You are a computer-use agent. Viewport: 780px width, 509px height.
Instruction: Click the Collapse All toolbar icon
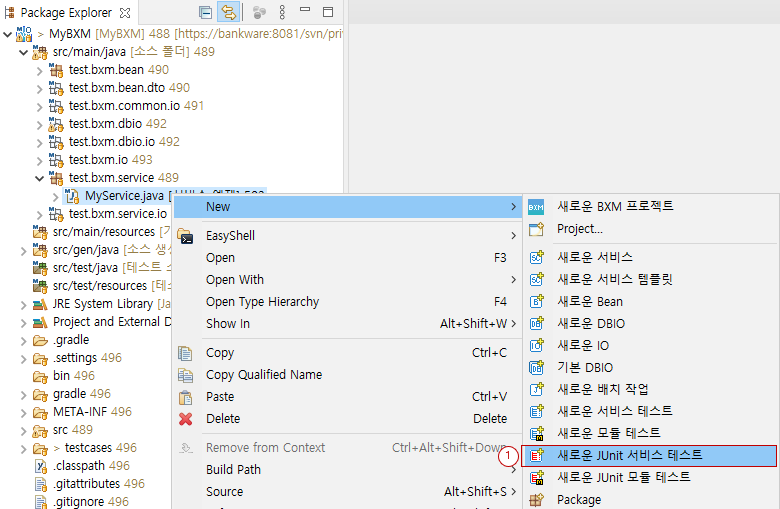pos(205,12)
